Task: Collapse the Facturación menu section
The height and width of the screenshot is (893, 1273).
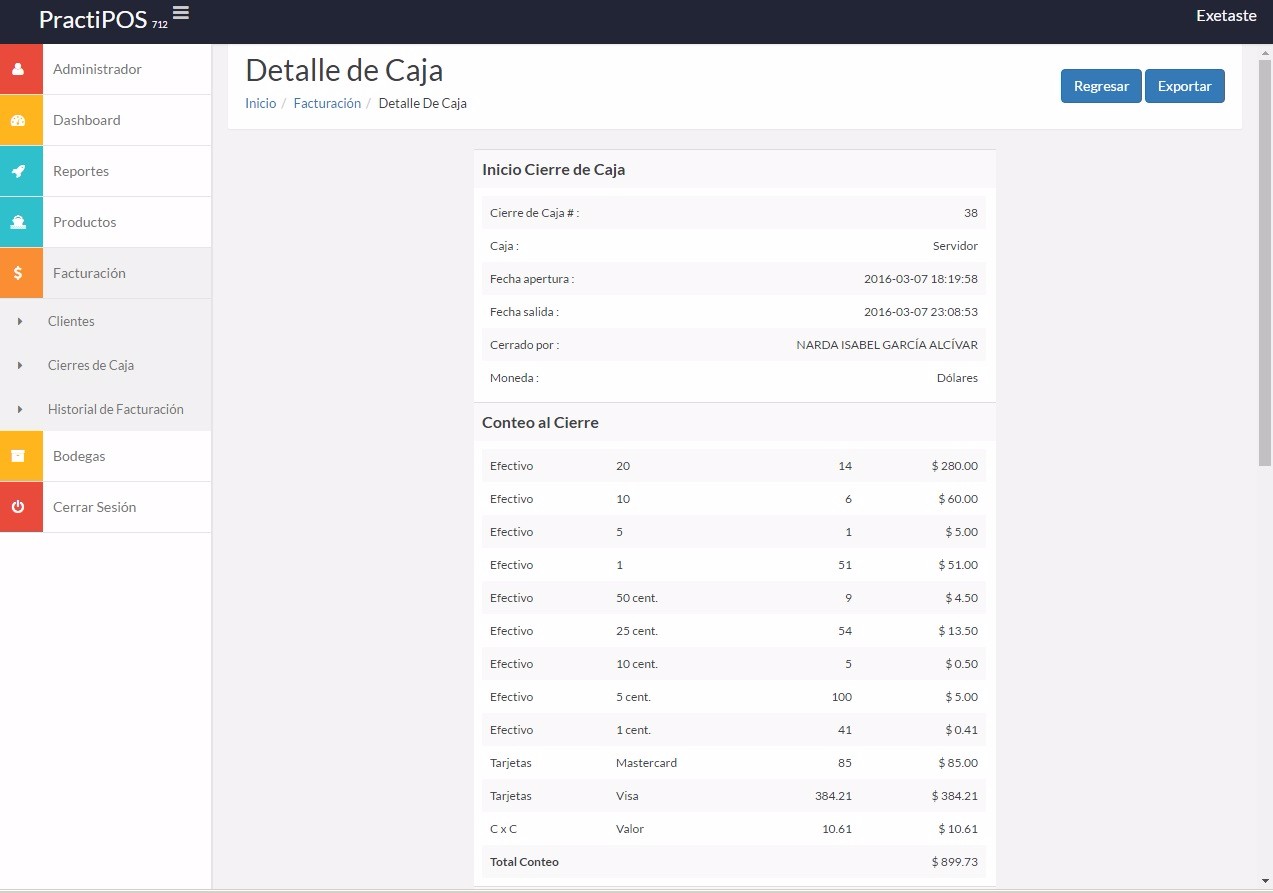Action: click(x=89, y=273)
